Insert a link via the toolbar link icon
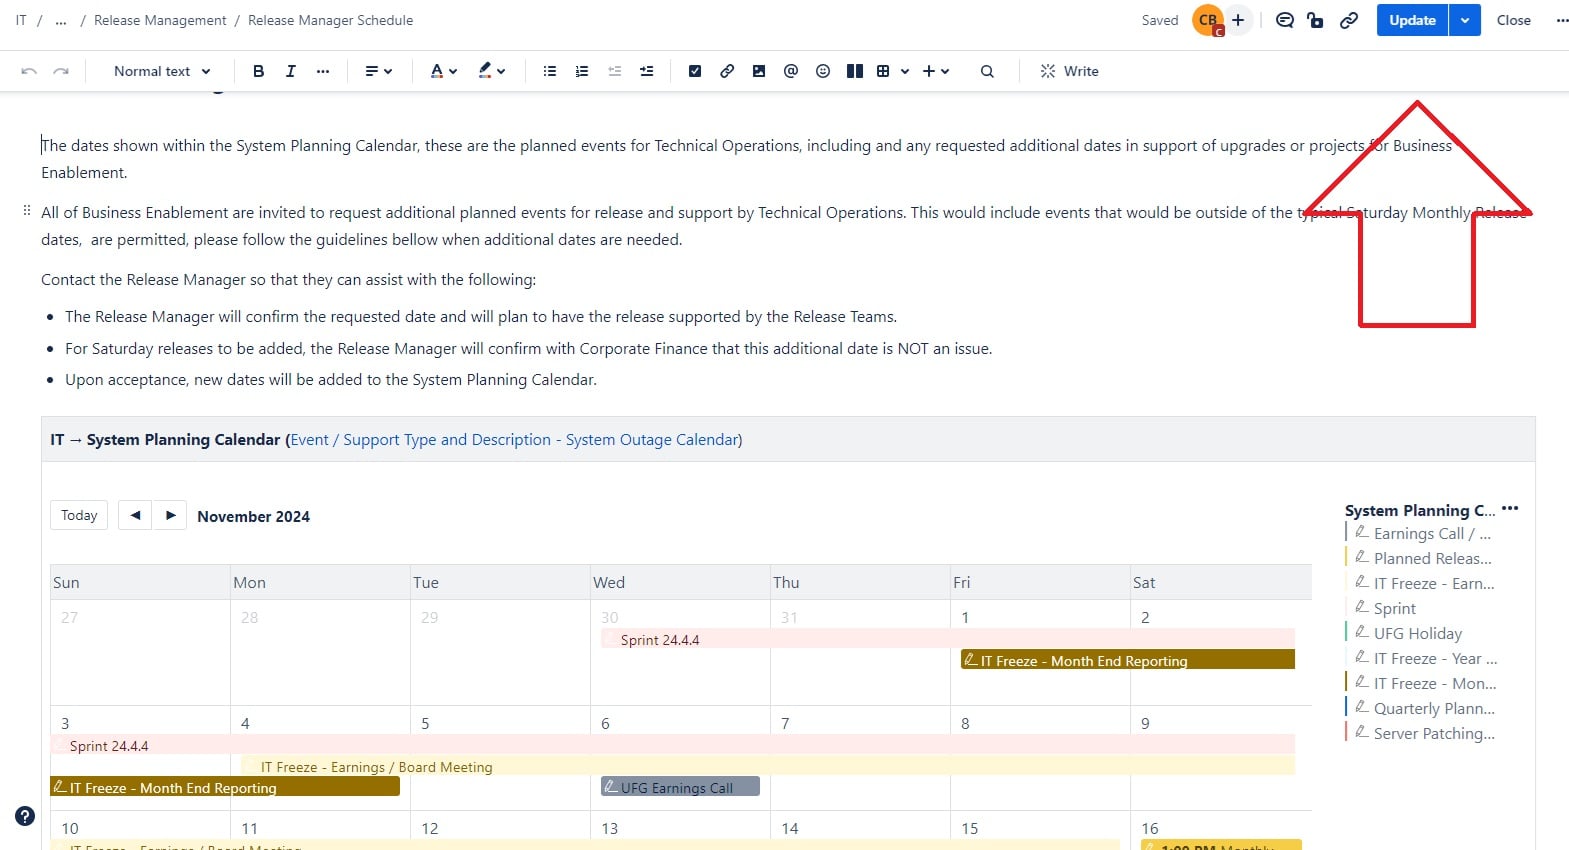The width and height of the screenshot is (1569, 850). (727, 71)
